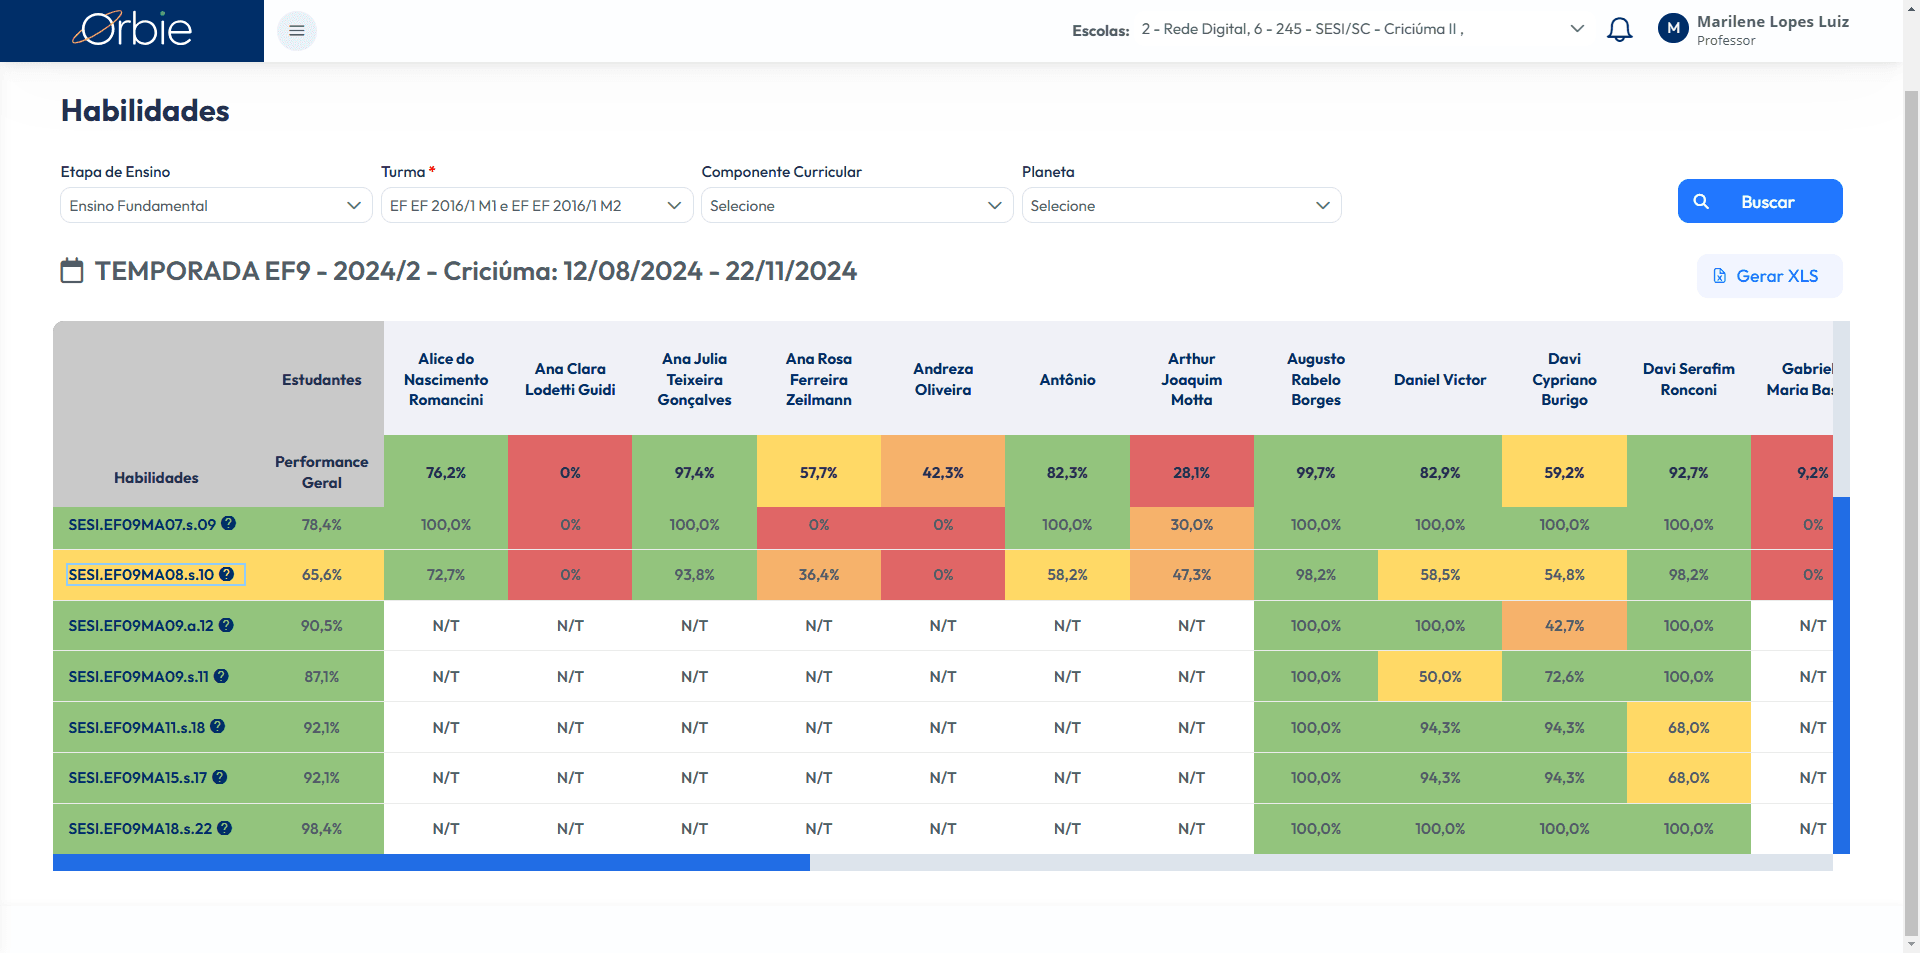The image size is (1920, 953).
Task: Click help icon for SESI.EF09MA07.s.09
Action: tap(228, 523)
